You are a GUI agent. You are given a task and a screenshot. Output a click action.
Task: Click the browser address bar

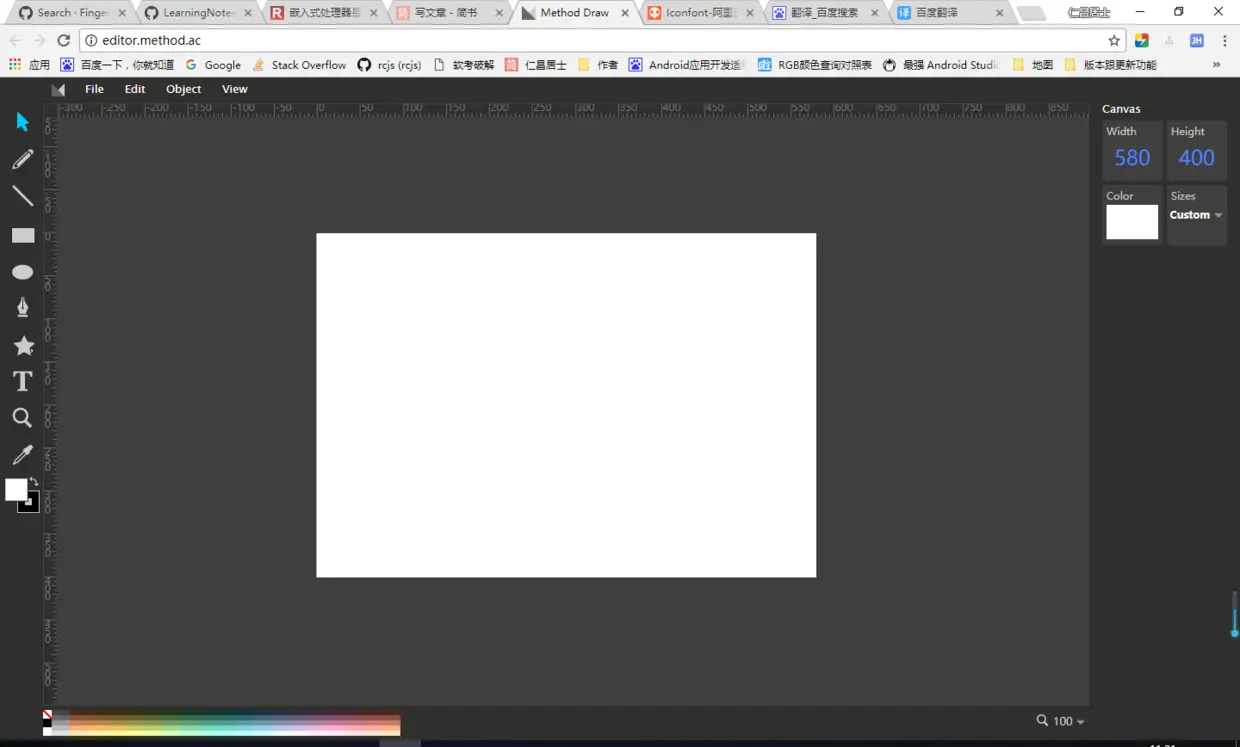[600, 41]
